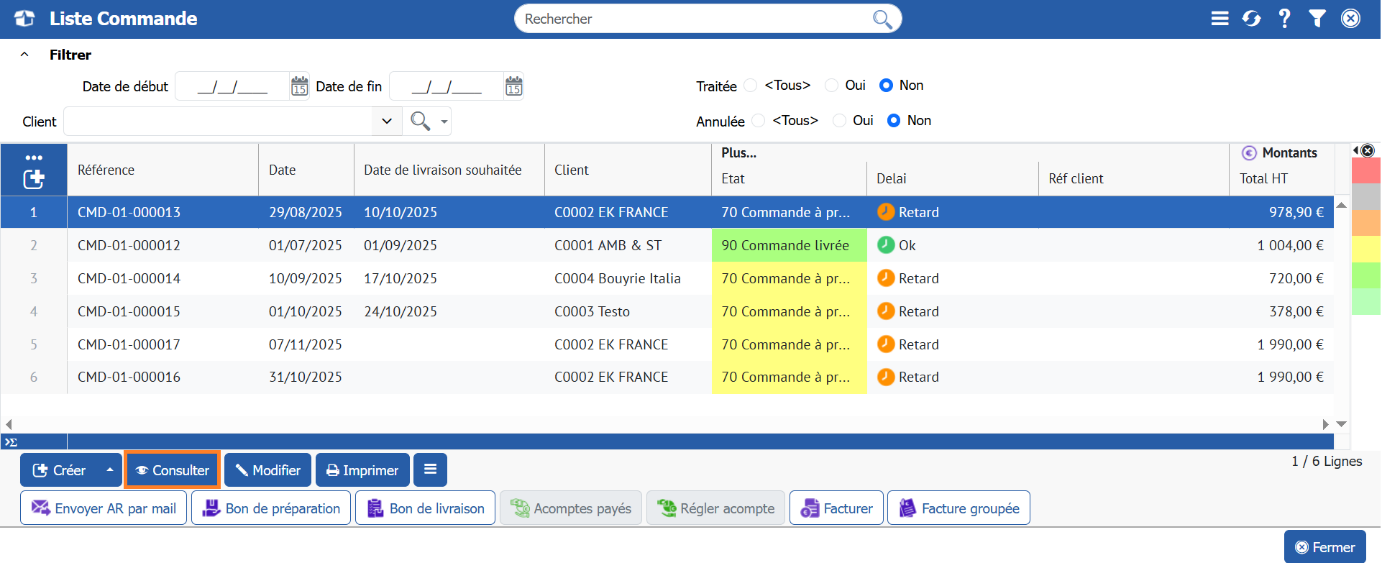
Task: Click the filter funnel icon in header
Action: pos(1317,19)
